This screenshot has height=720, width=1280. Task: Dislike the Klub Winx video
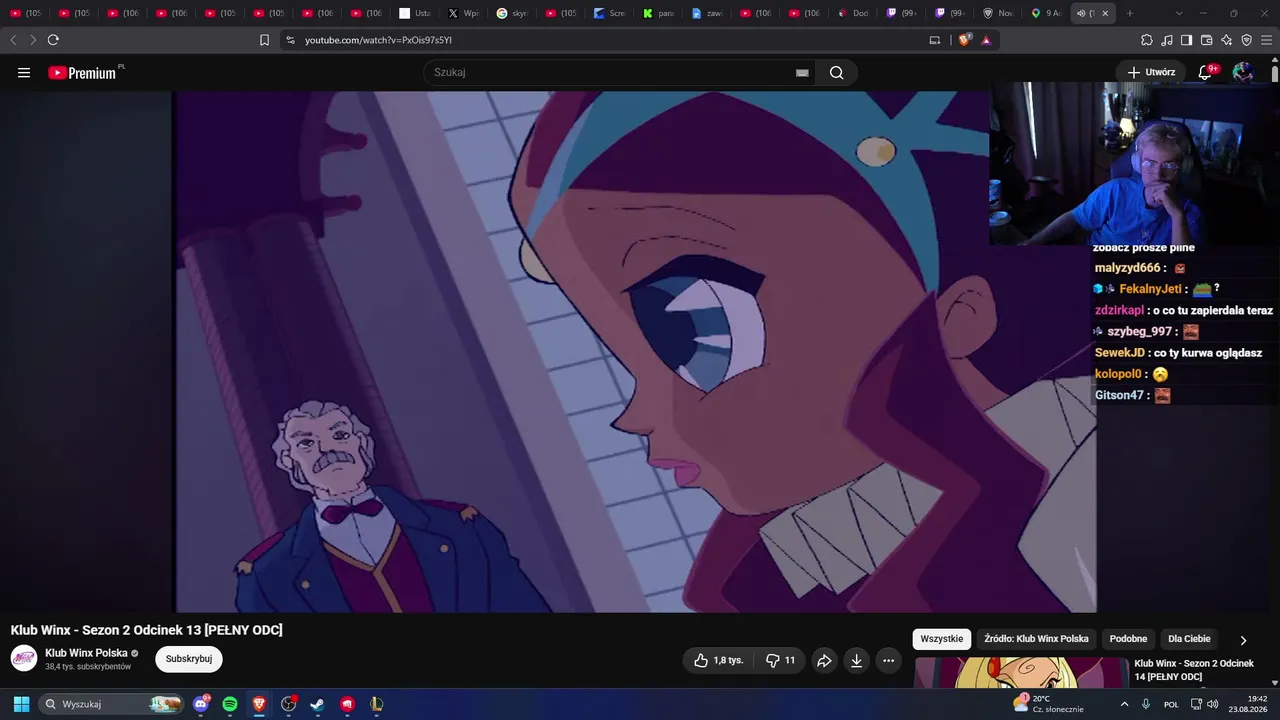(780, 660)
